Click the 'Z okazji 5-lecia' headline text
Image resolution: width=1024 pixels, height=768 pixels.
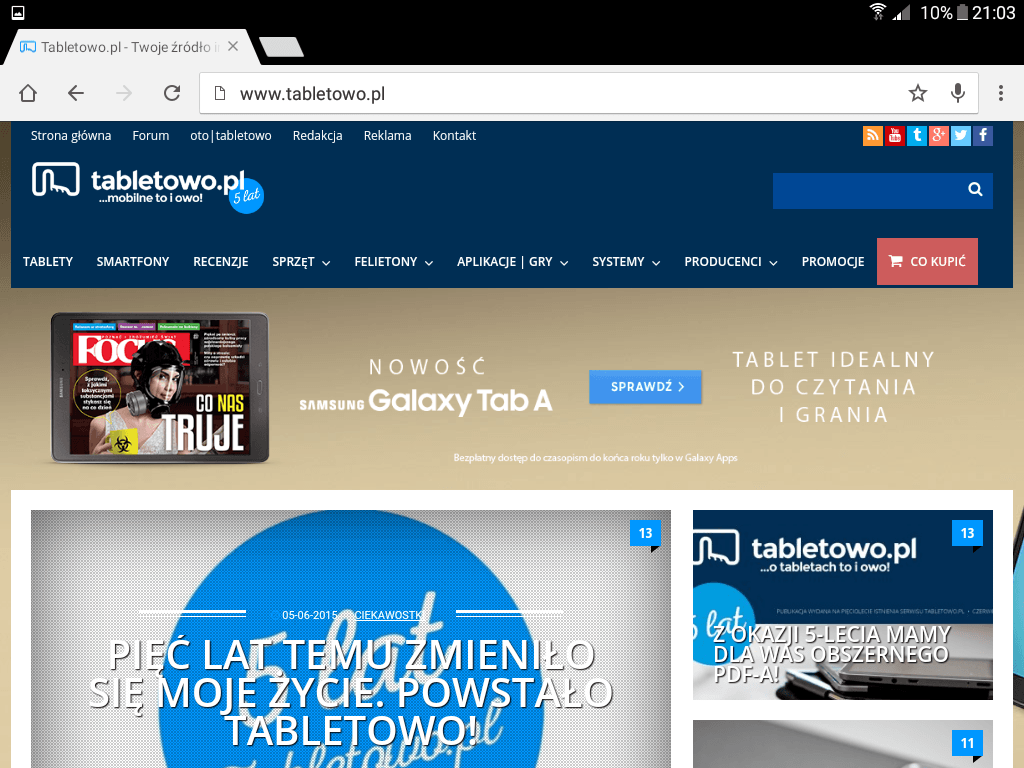click(x=831, y=654)
